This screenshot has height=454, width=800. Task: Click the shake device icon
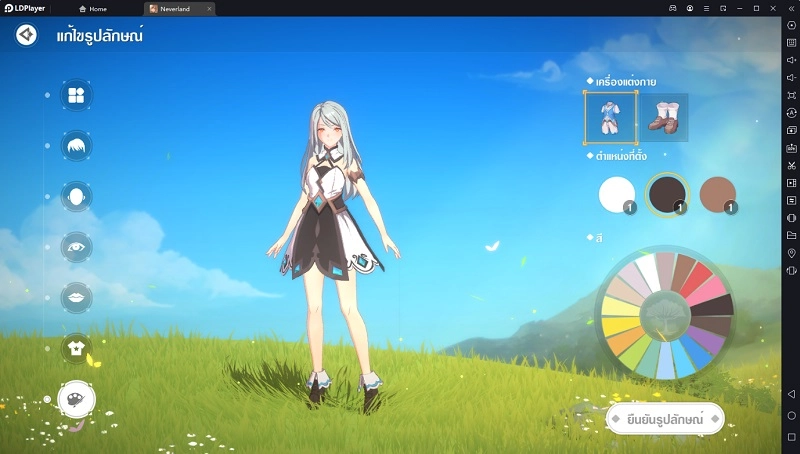(x=791, y=270)
